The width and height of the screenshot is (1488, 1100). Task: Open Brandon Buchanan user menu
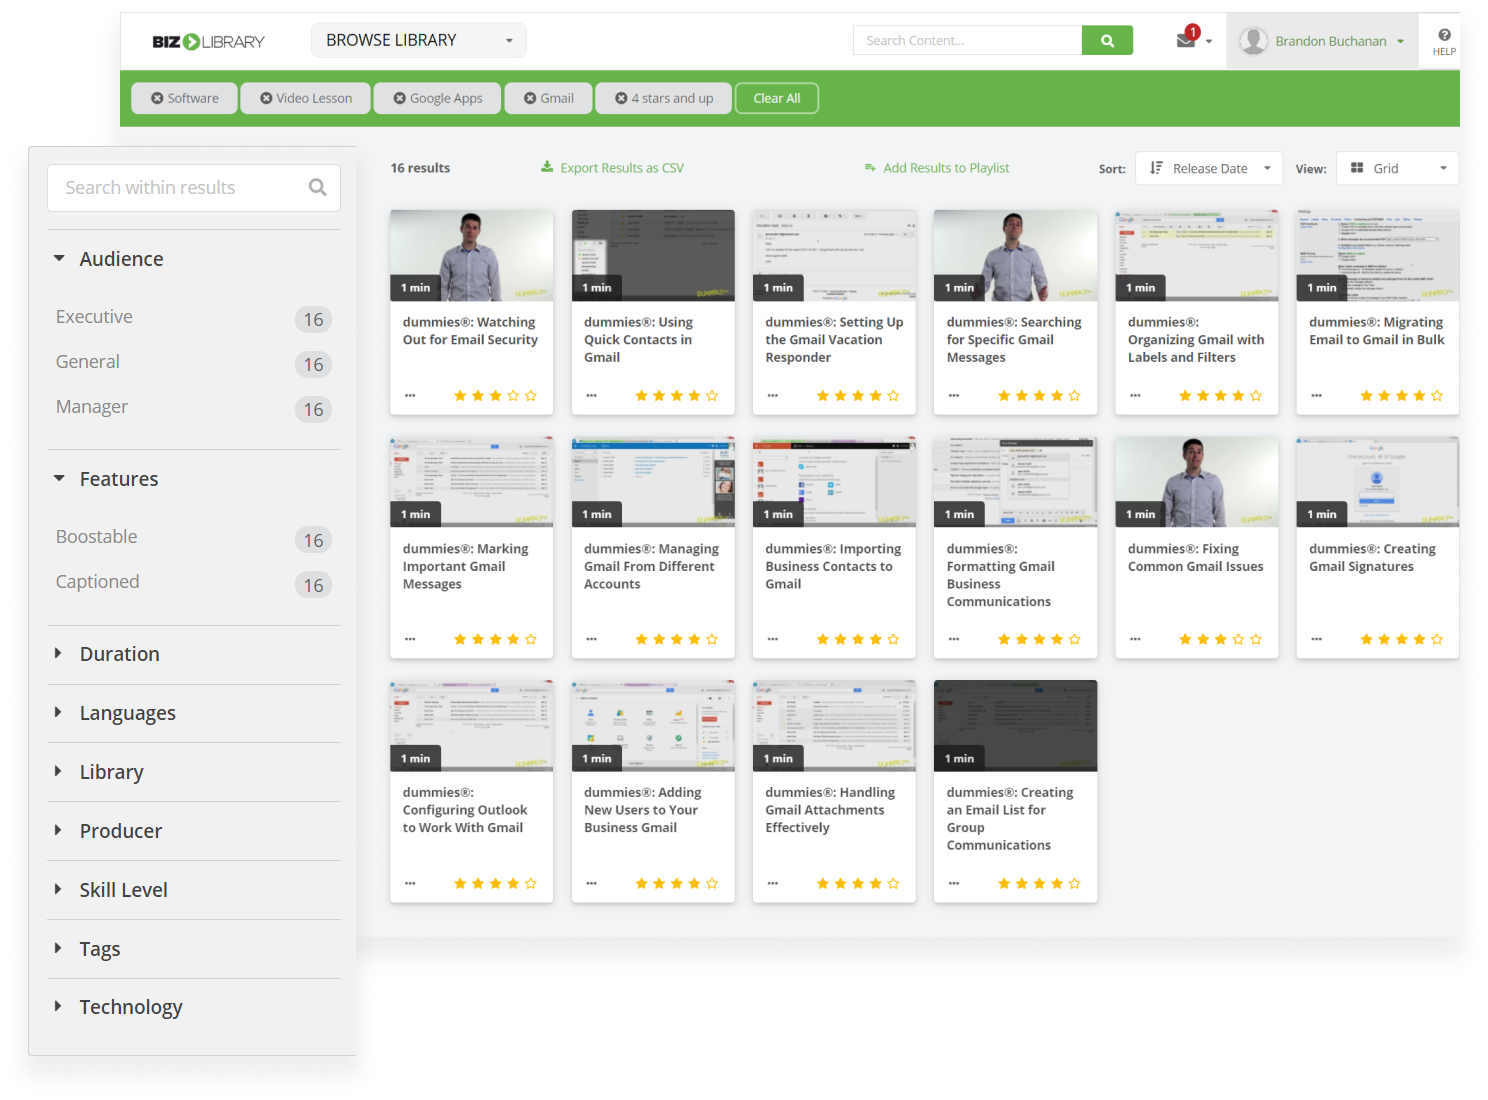click(x=1322, y=41)
